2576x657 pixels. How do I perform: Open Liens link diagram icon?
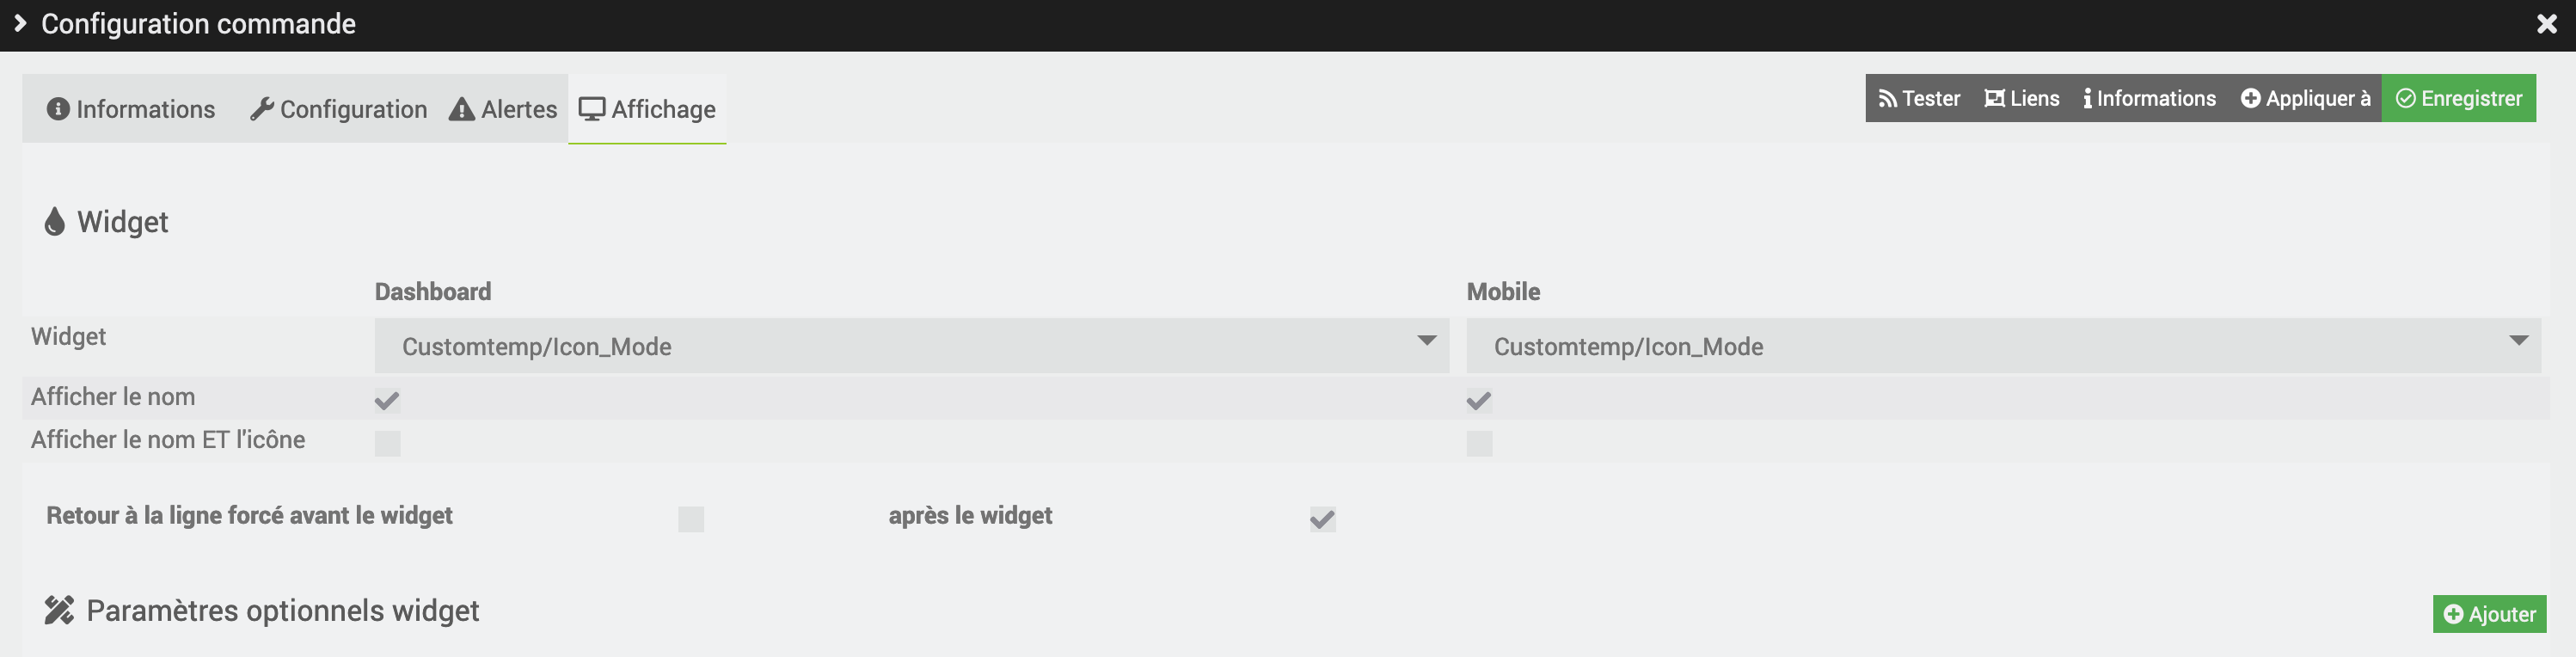[1994, 98]
